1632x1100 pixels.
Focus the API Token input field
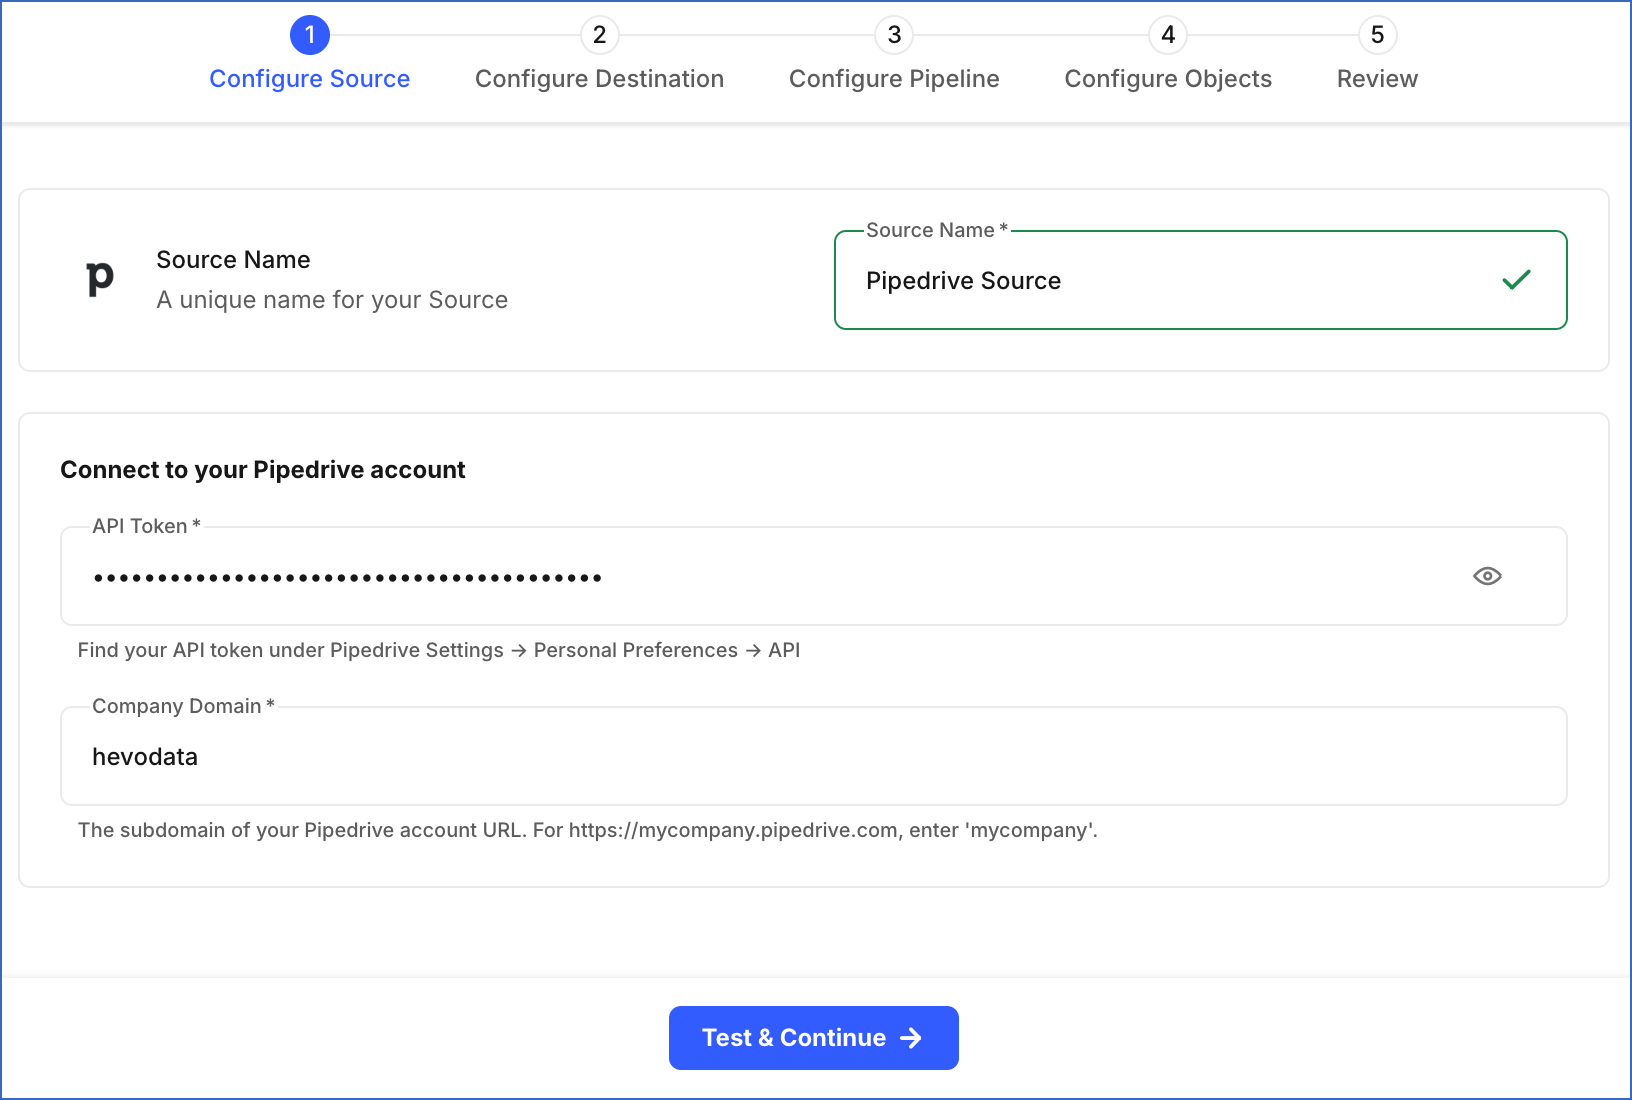point(813,576)
